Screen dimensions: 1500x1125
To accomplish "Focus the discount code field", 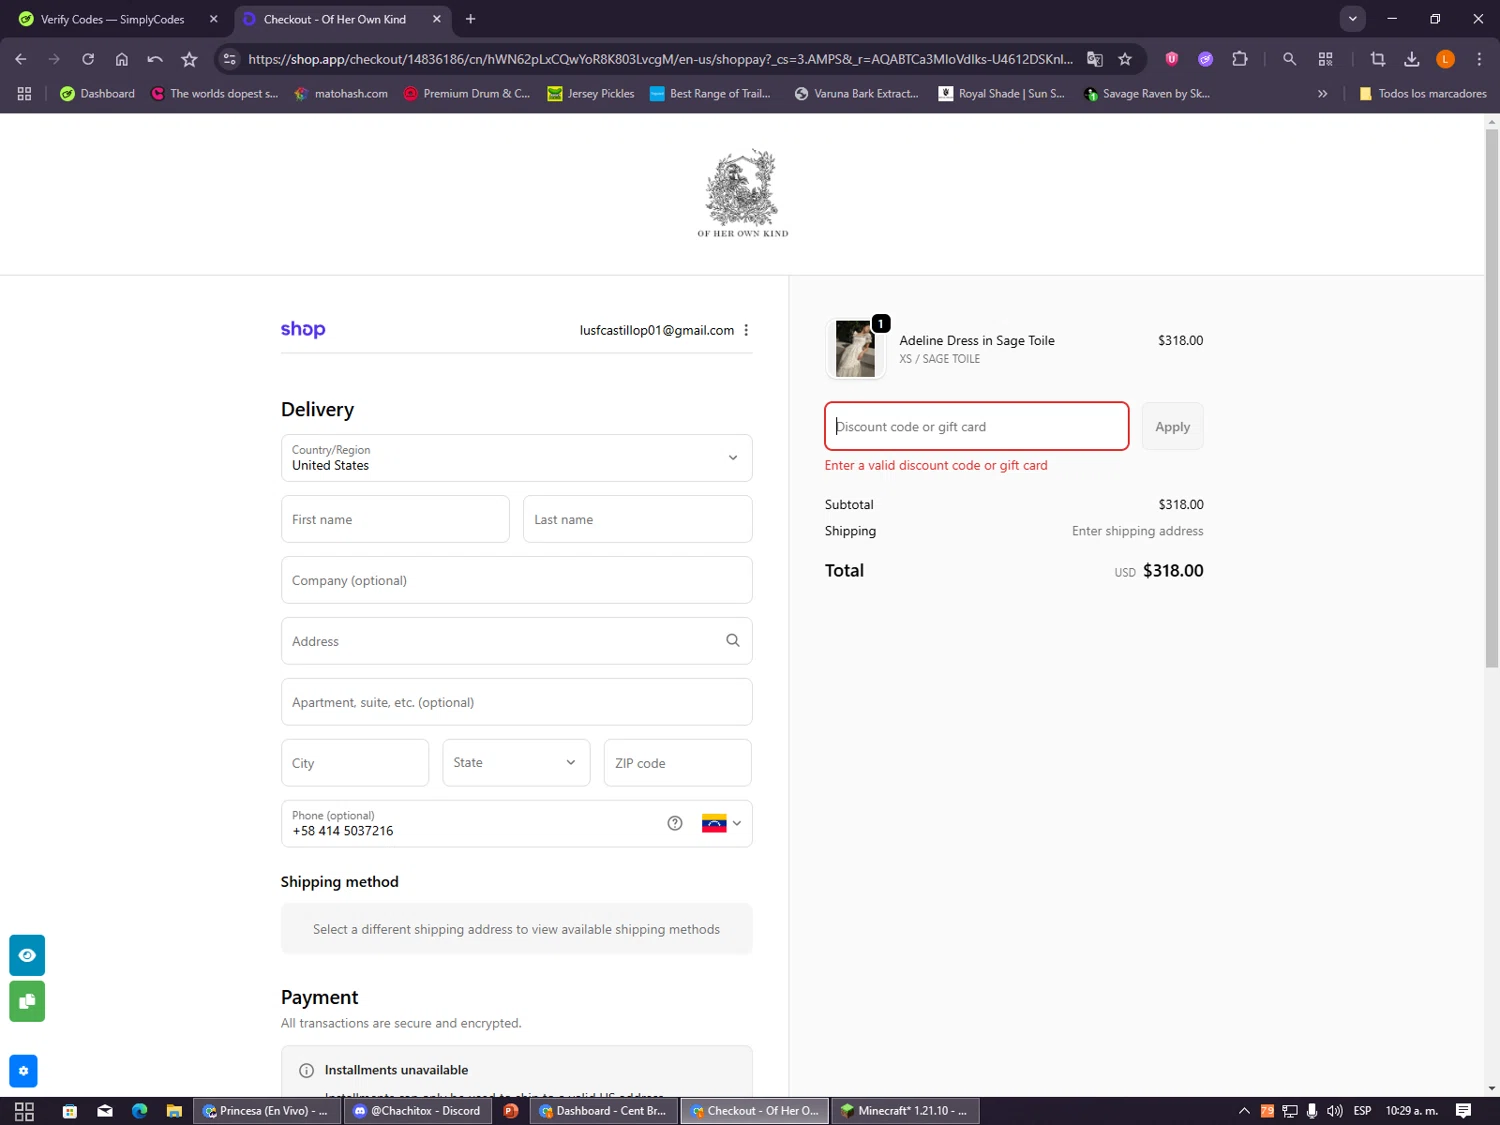I will click(x=976, y=426).
